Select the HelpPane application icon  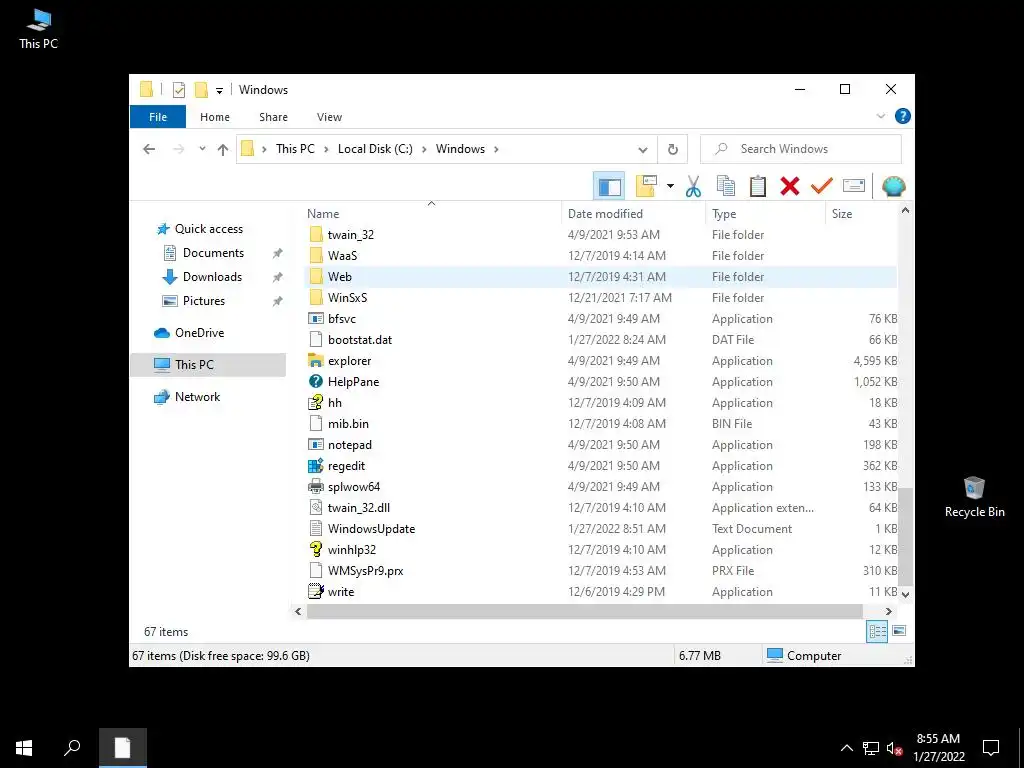click(316, 381)
